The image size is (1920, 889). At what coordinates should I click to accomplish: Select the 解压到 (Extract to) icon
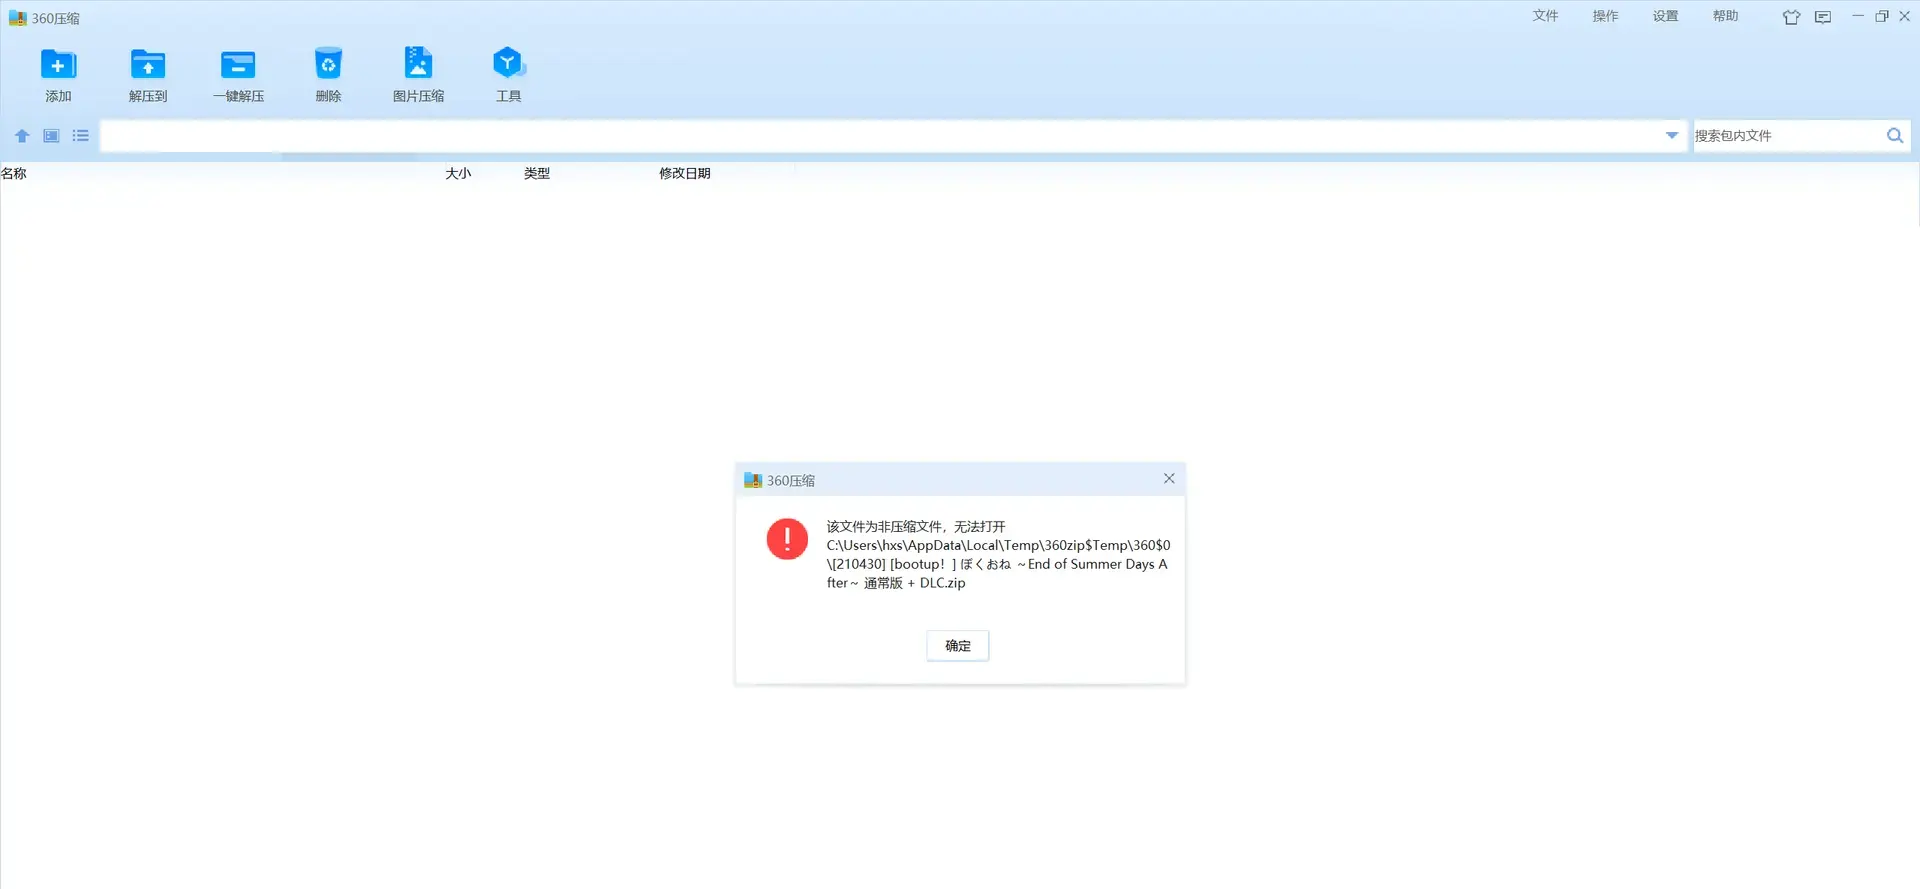(148, 65)
